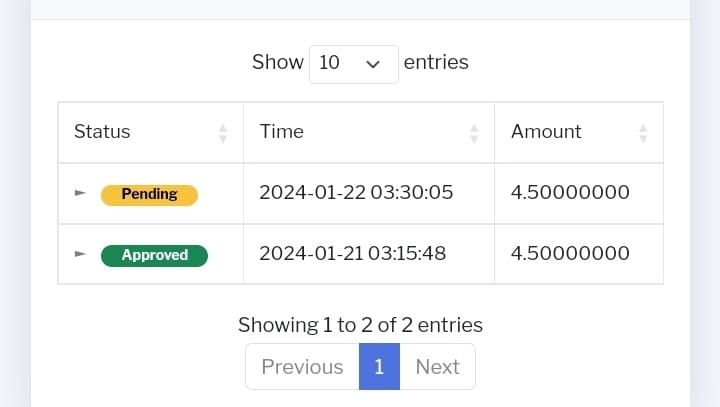The image size is (720, 407).
Task: Go to Next page
Action: (x=438, y=367)
